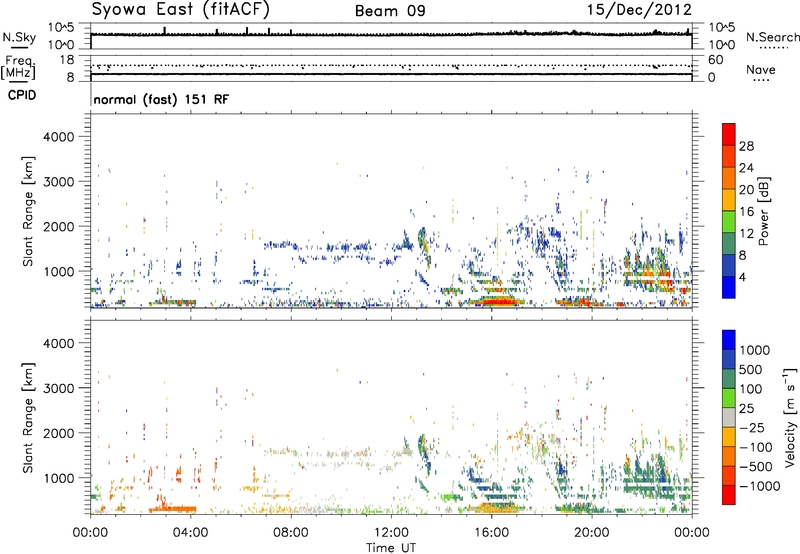Click the '24' power color bar value
800x554 pixels.
746,168
